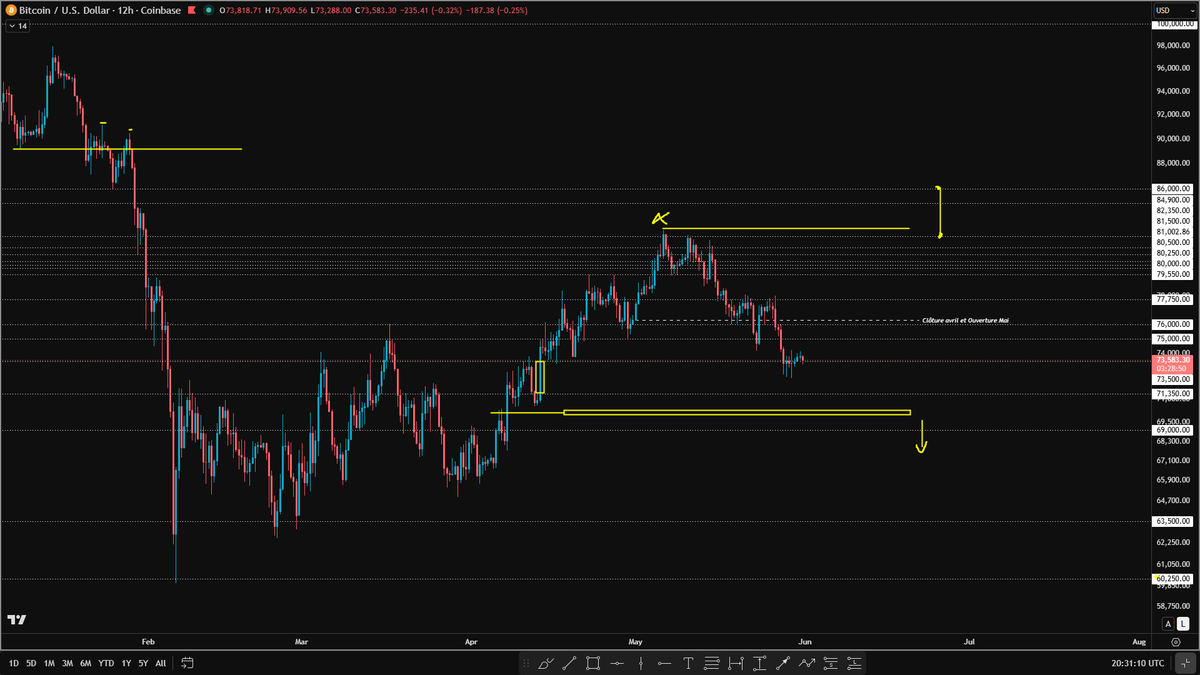The width and height of the screenshot is (1200, 675).
Task: Click the green market status dot
Action: (x=208, y=10)
